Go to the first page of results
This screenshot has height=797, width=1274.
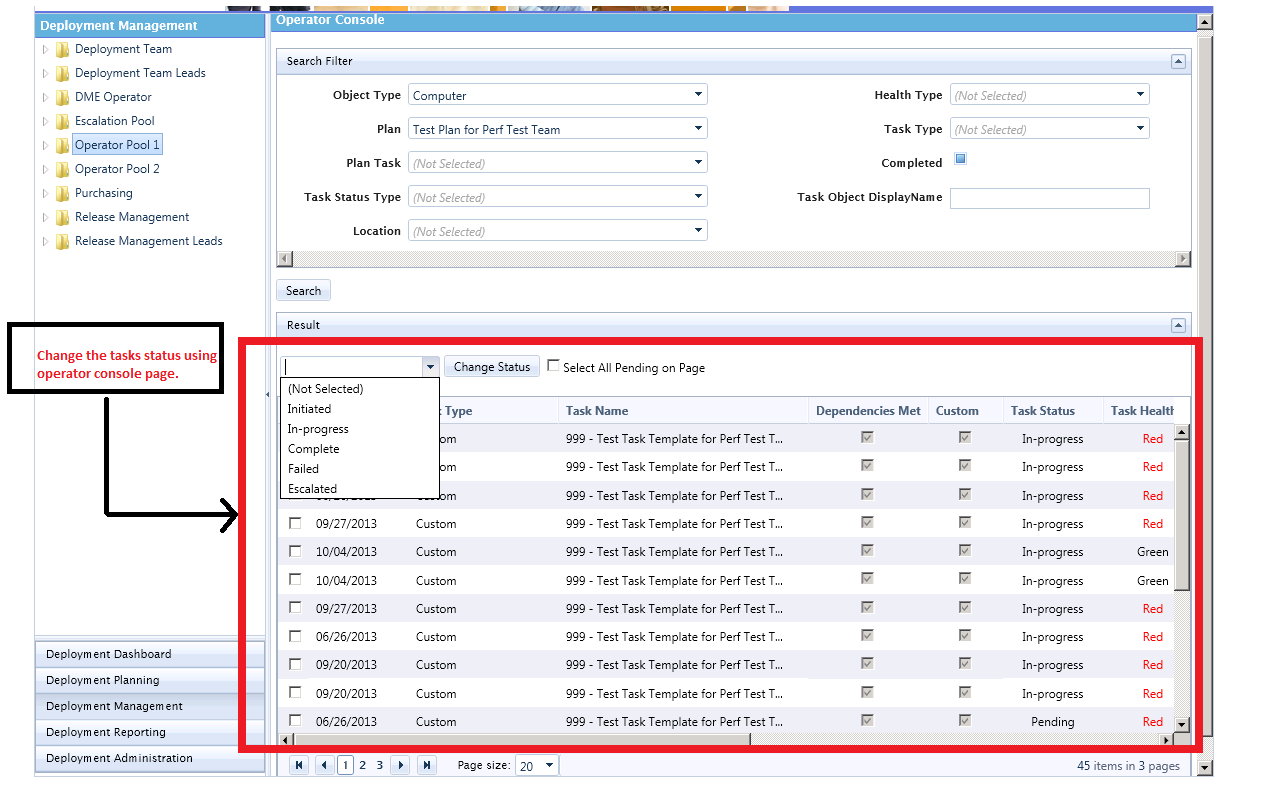(x=299, y=765)
